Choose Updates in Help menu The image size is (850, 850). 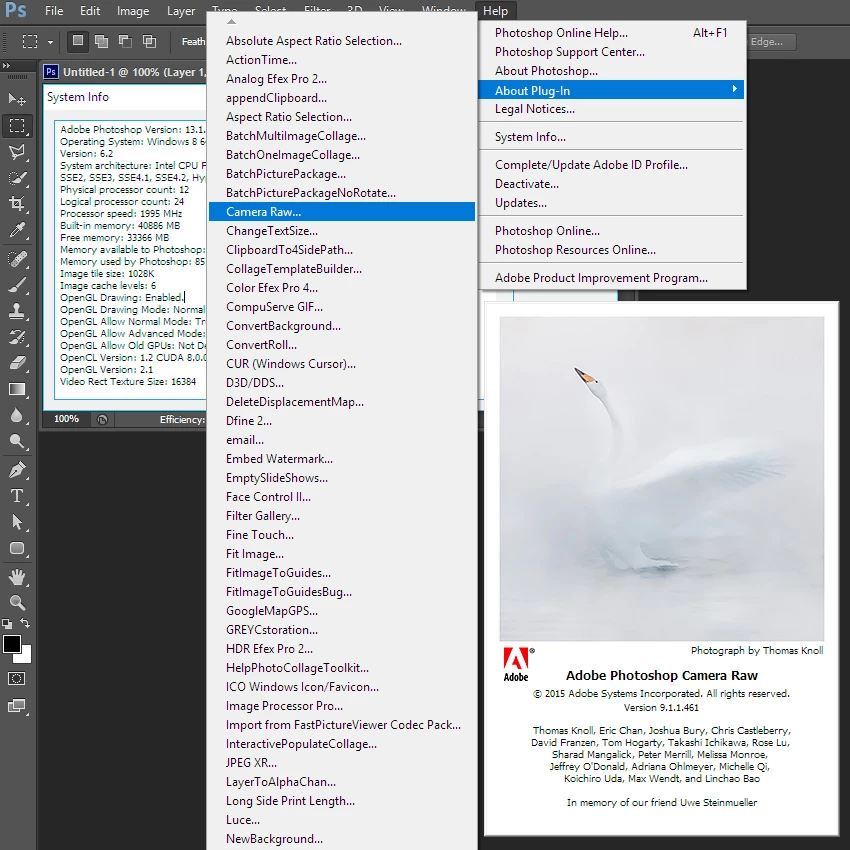click(x=611, y=203)
